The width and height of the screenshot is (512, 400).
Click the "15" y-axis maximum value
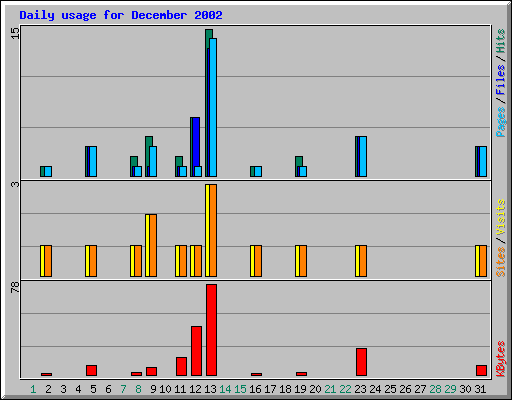point(15,33)
